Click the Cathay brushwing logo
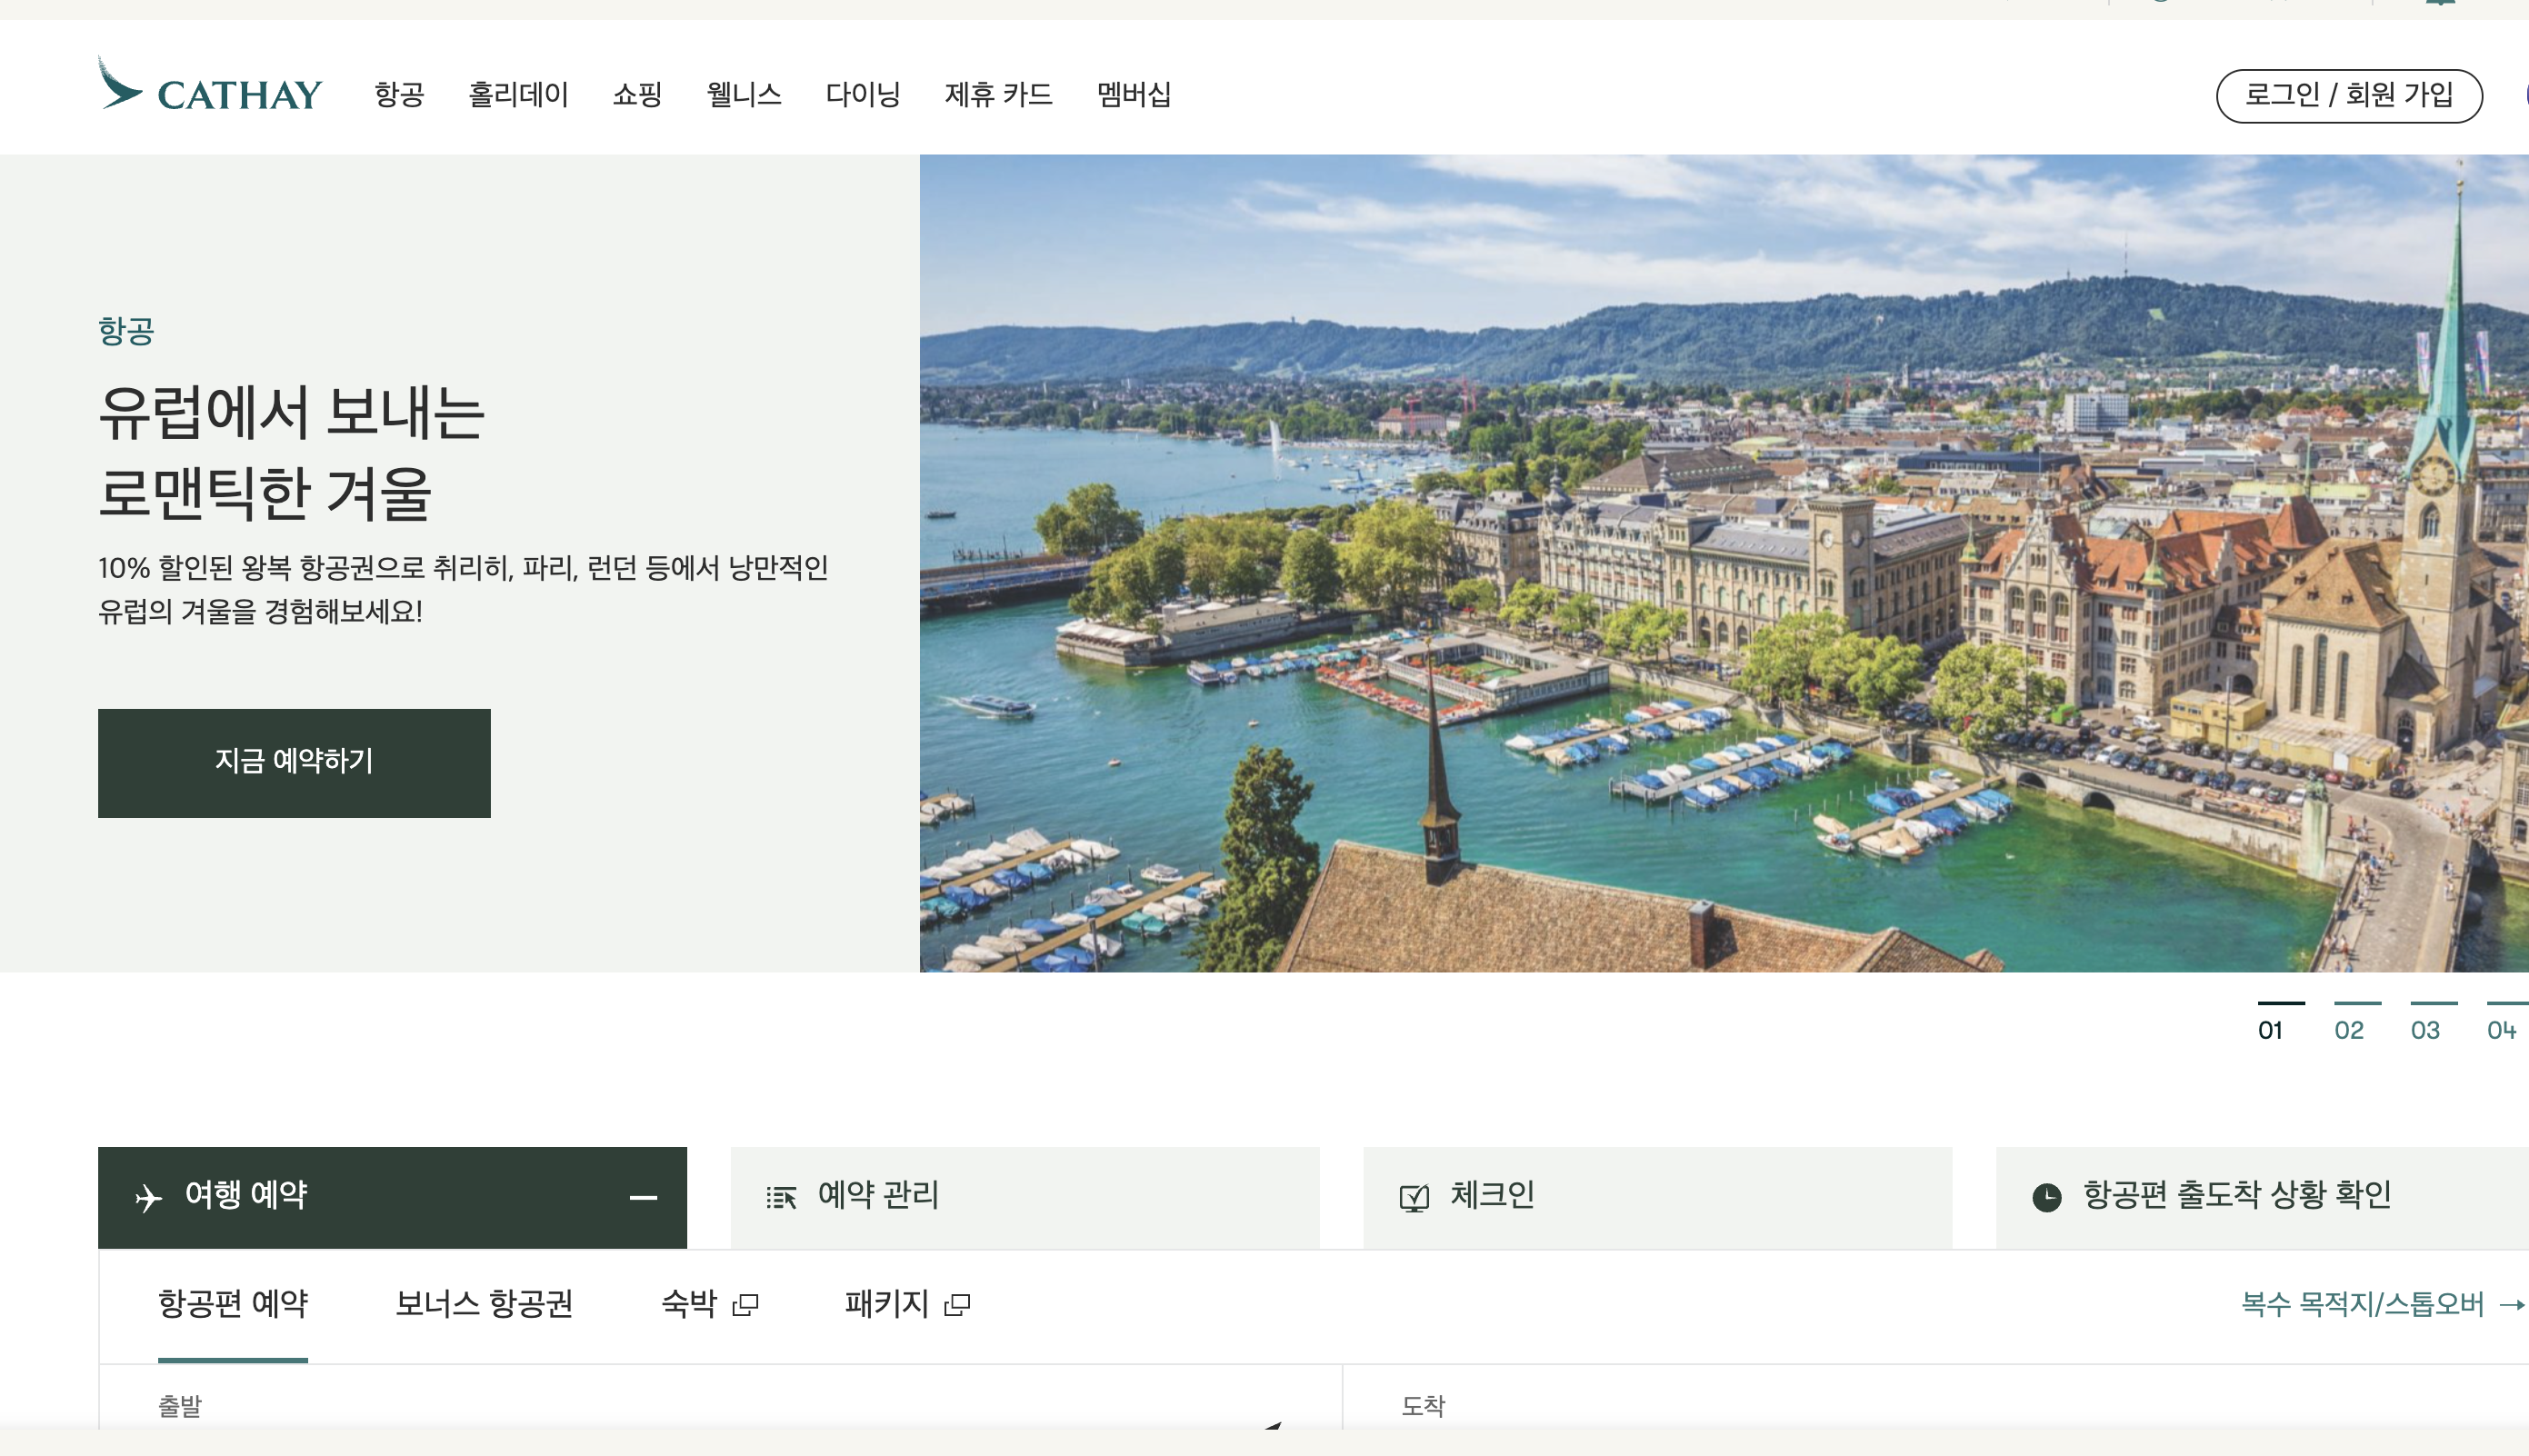 pyautogui.click(x=119, y=86)
